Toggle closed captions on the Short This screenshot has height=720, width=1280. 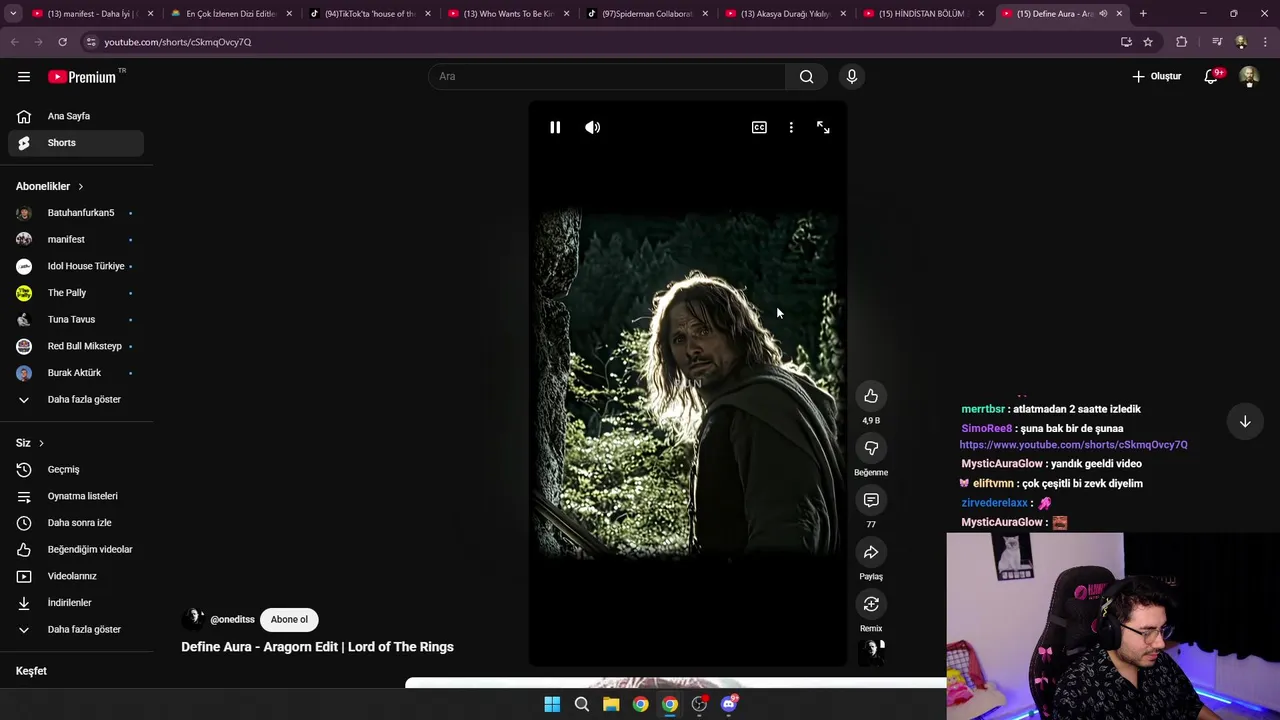(x=759, y=127)
